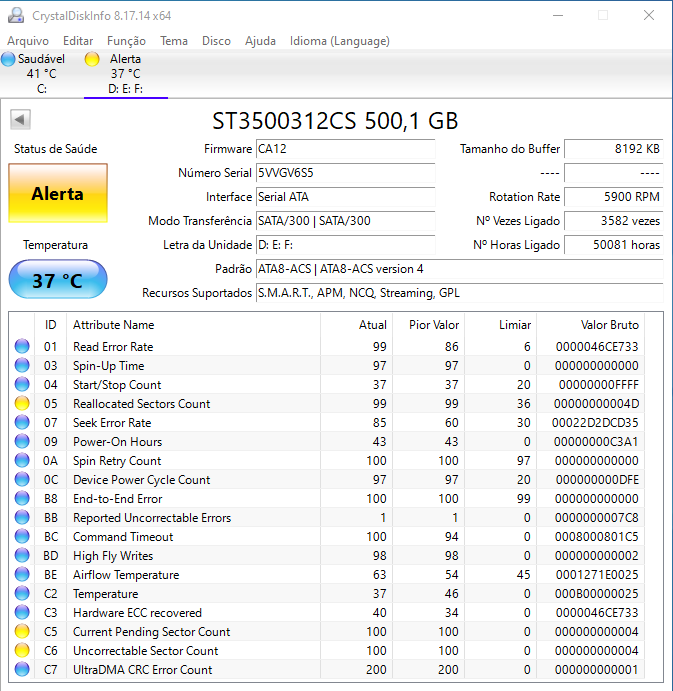Click the yellow orb on Alerta drive tab
The height and width of the screenshot is (691, 673).
[x=92, y=59]
